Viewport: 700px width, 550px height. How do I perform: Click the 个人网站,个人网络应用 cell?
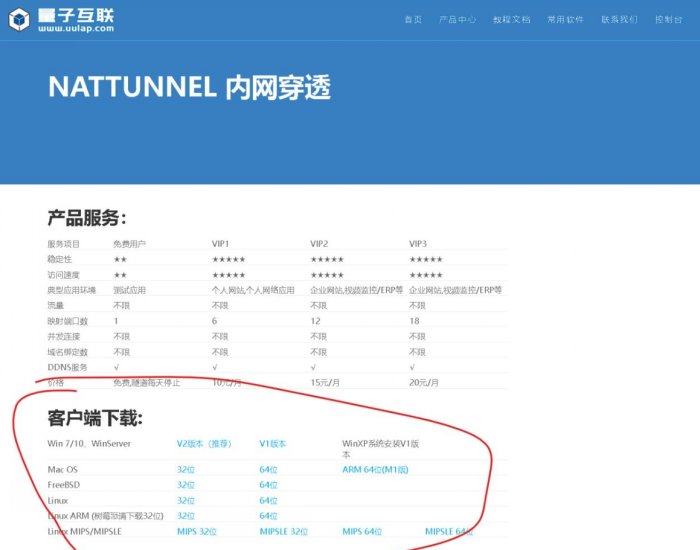pos(253,290)
